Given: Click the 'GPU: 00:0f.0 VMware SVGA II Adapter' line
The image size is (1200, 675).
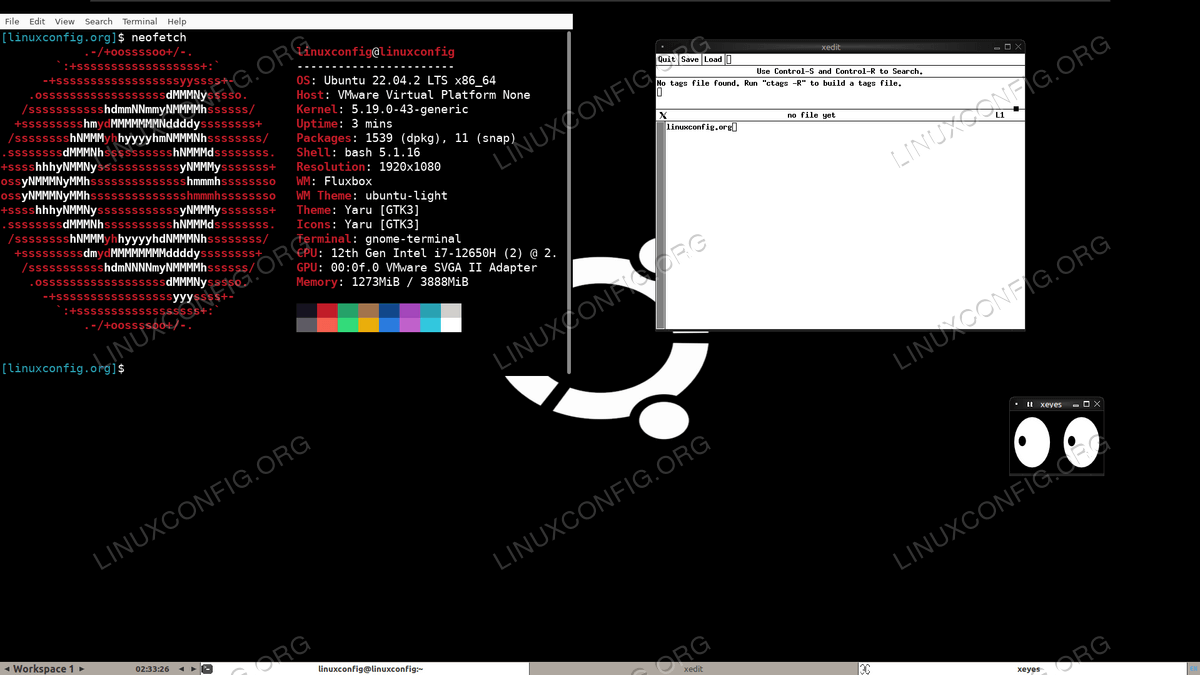Looking at the screenshot, I should coord(417,268).
